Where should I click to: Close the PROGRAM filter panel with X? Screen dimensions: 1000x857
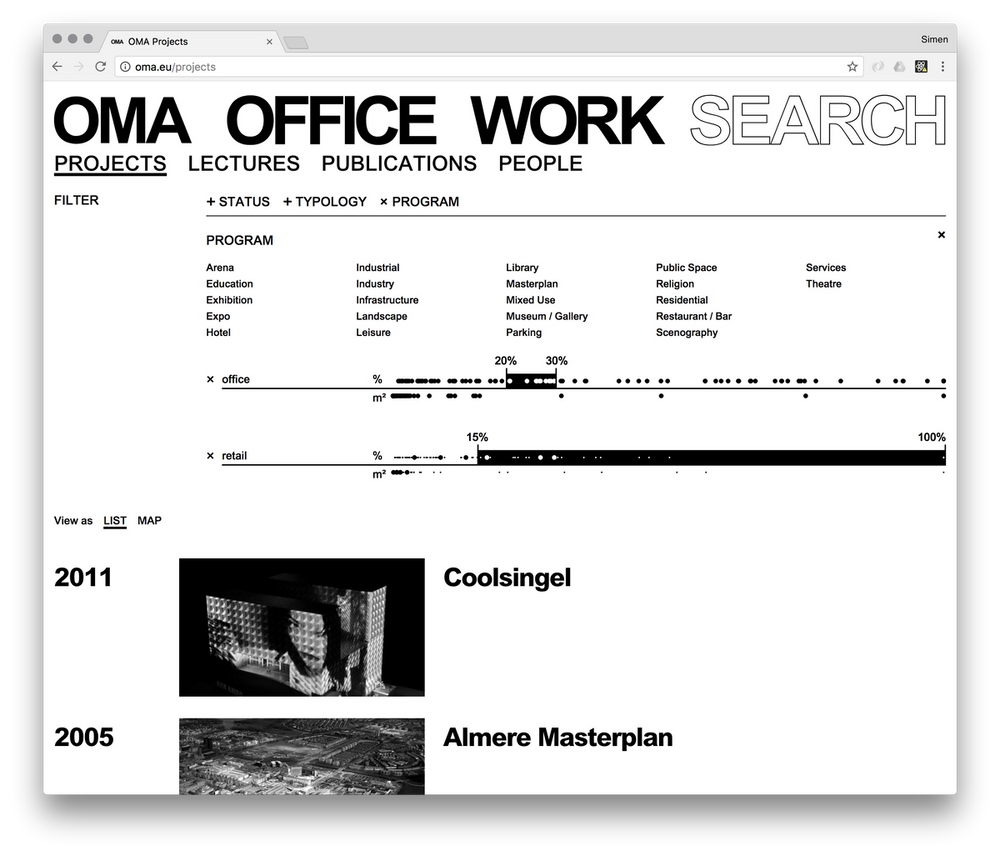(x=941, y=235)
